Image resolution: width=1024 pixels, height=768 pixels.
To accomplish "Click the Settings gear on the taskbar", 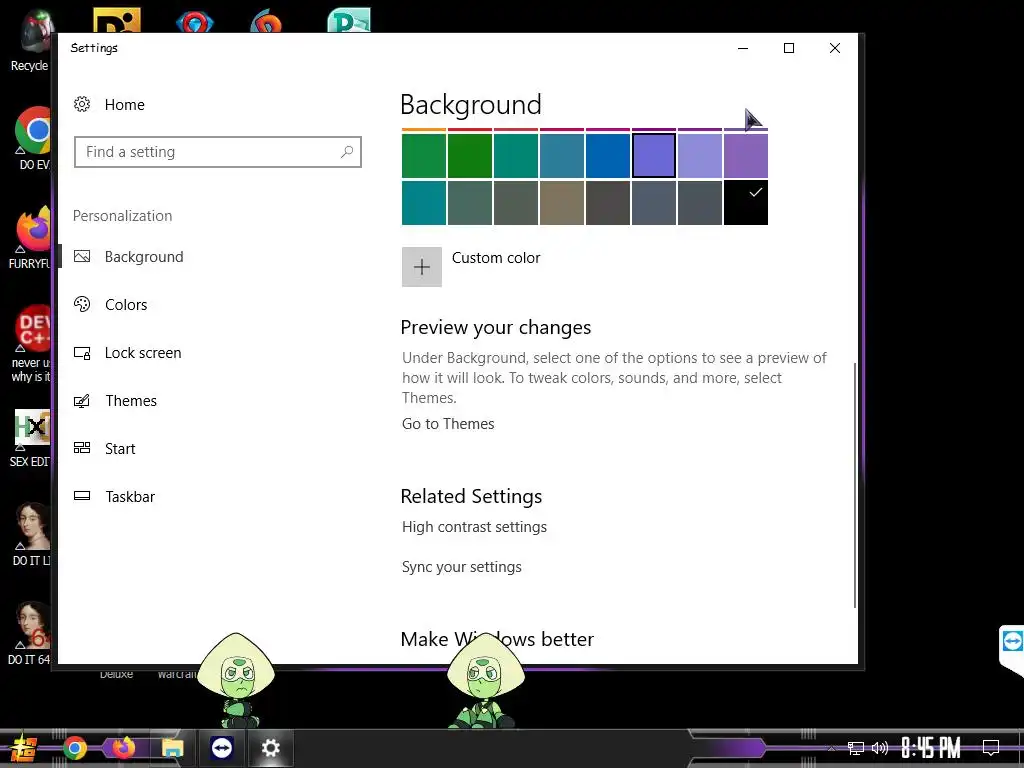I will [x=270, y=748].
